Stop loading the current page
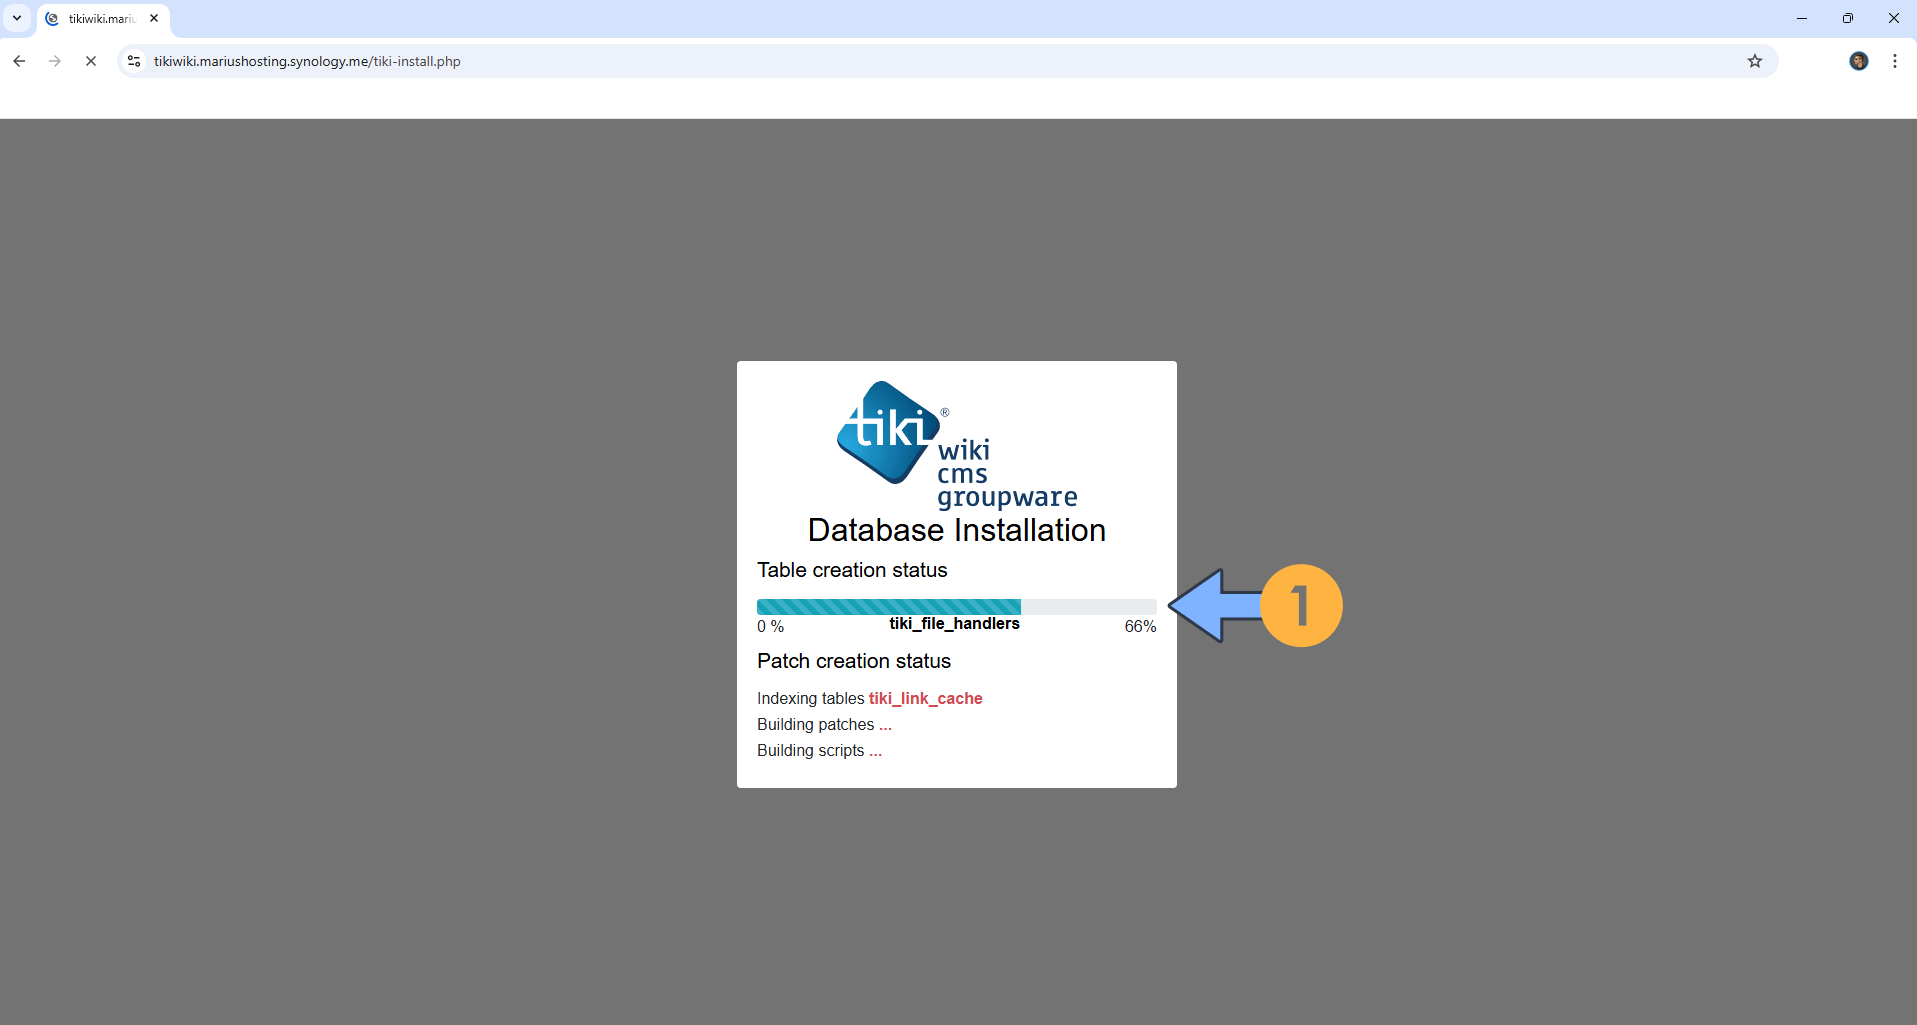The image size is (1917, 1025). (91, 61)
